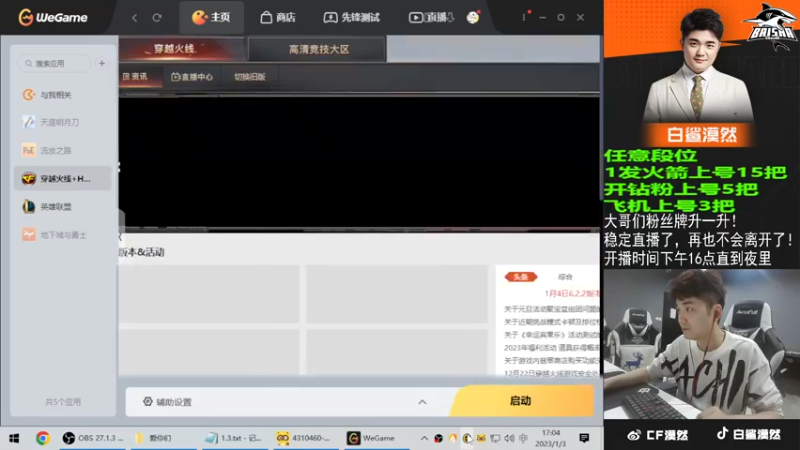Open the Windows notification center
Viewport: 800px width, 450px height.
[x=584, y=438]
